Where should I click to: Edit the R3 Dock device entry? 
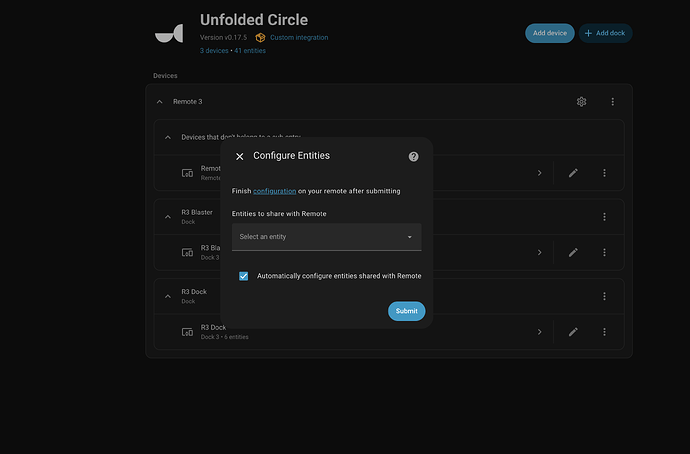(573, 331)
